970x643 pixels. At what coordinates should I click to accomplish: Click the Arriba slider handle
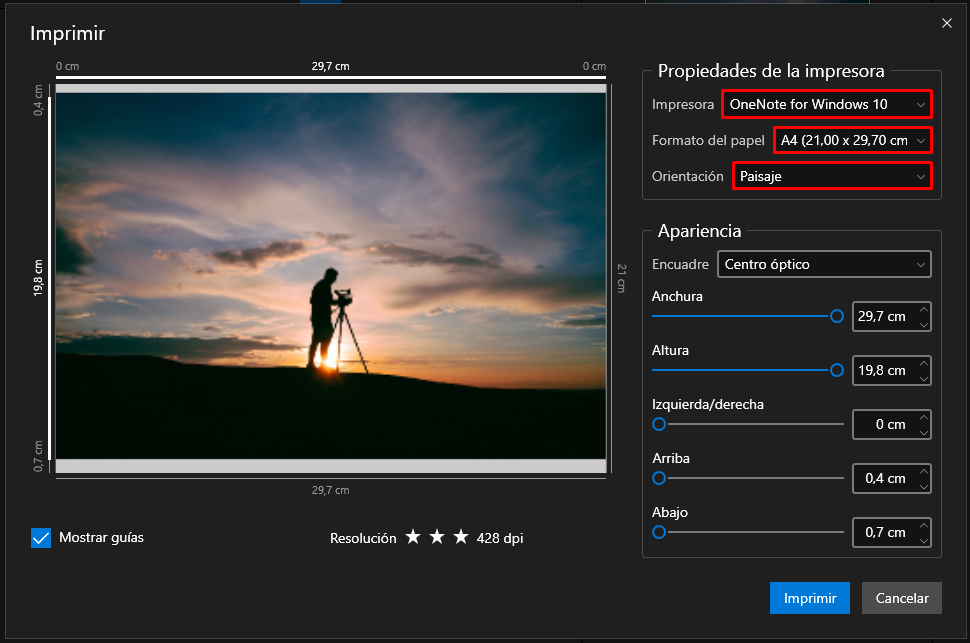(659, 478)
